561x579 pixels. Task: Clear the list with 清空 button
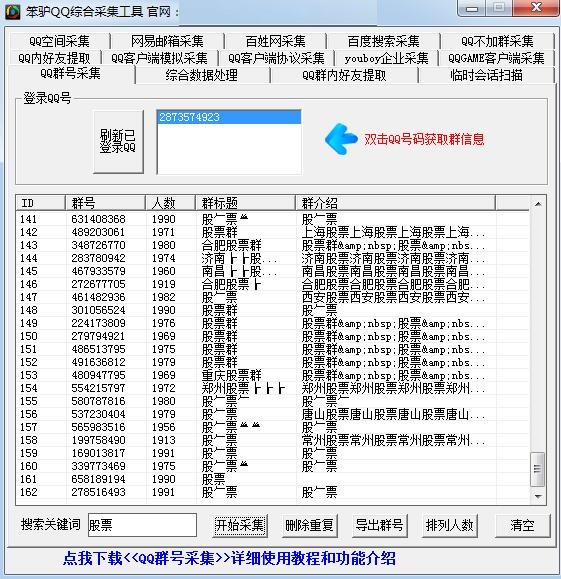[522, 525]
